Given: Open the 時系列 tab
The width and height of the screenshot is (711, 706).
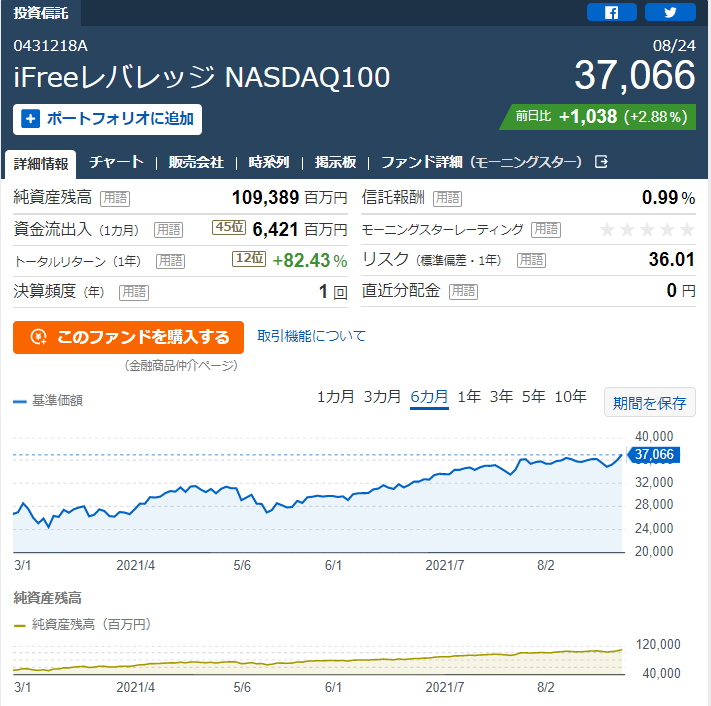Looking at the screenshot, I should (x=269, y=162).
